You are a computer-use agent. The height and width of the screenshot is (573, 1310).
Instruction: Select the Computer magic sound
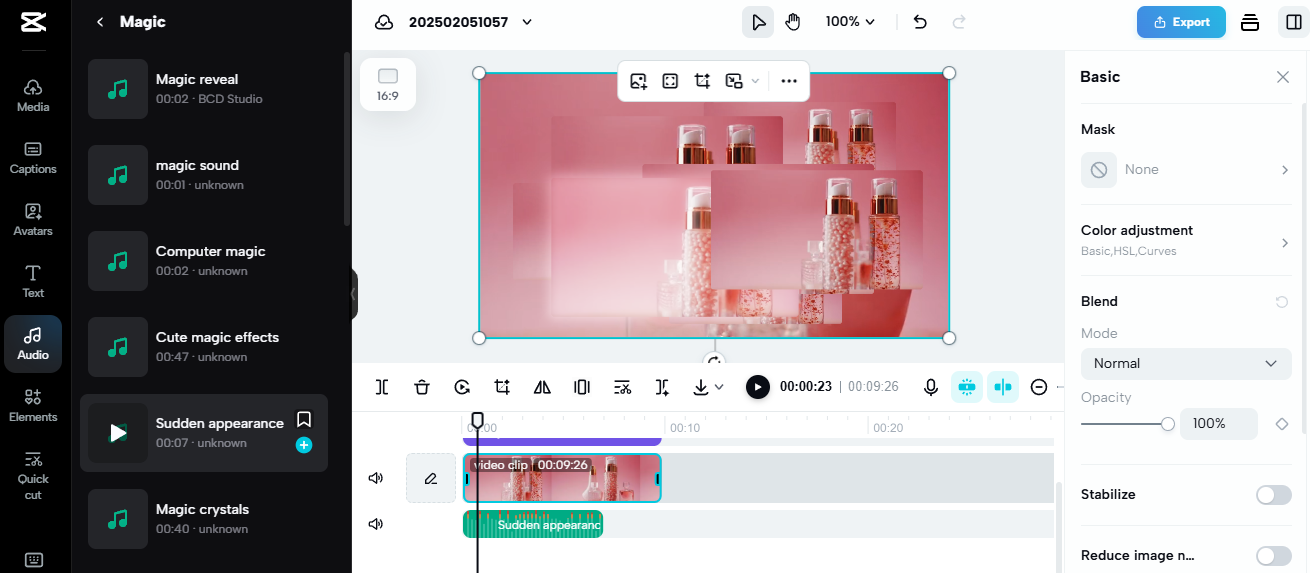pyautogui.click(x=204, y=260)
